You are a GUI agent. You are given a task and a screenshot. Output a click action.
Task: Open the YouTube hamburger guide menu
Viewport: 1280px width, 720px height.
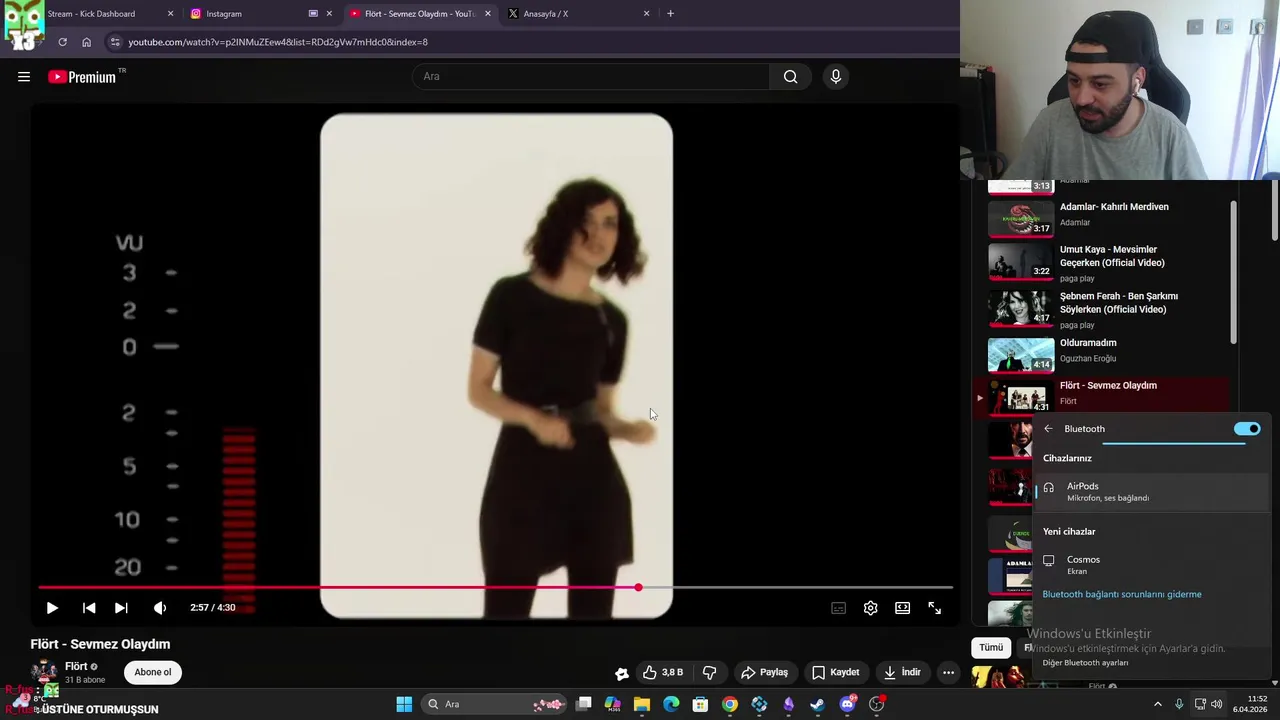(x=24, y=77)
